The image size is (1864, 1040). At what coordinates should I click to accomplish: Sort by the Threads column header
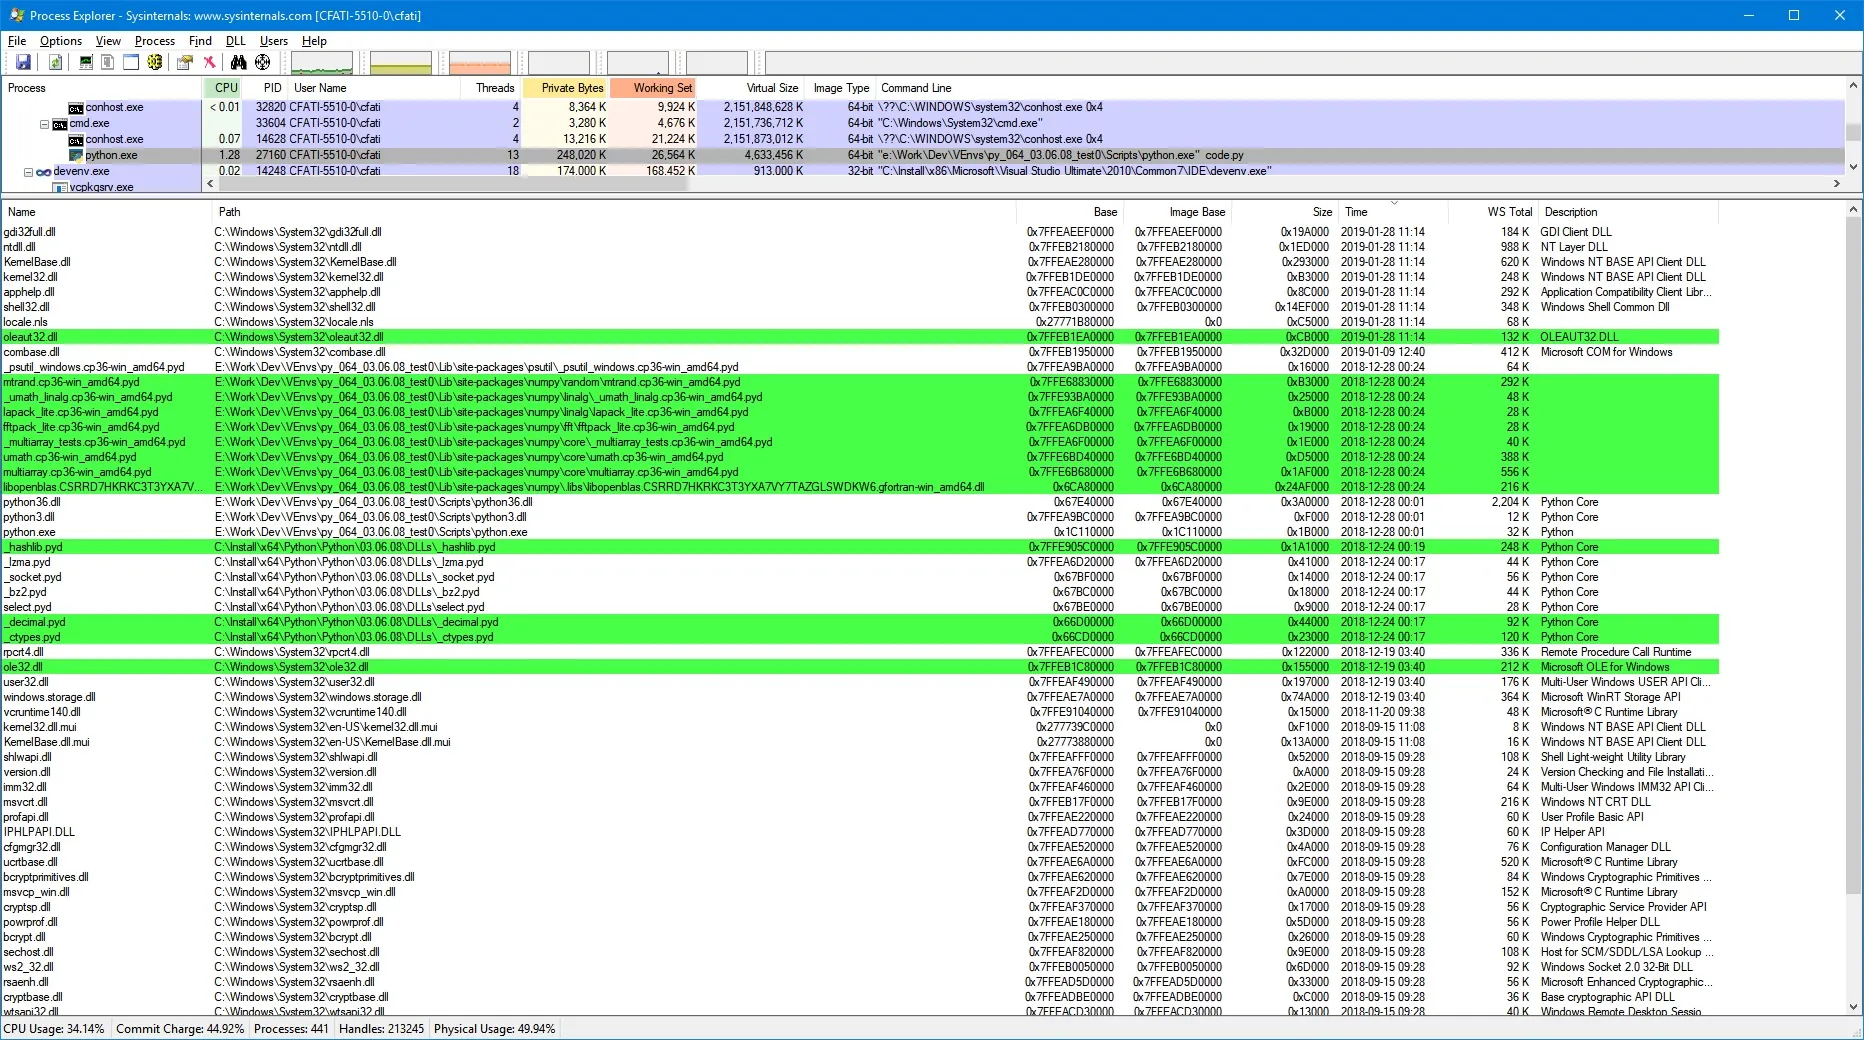[x=492, y=88]
